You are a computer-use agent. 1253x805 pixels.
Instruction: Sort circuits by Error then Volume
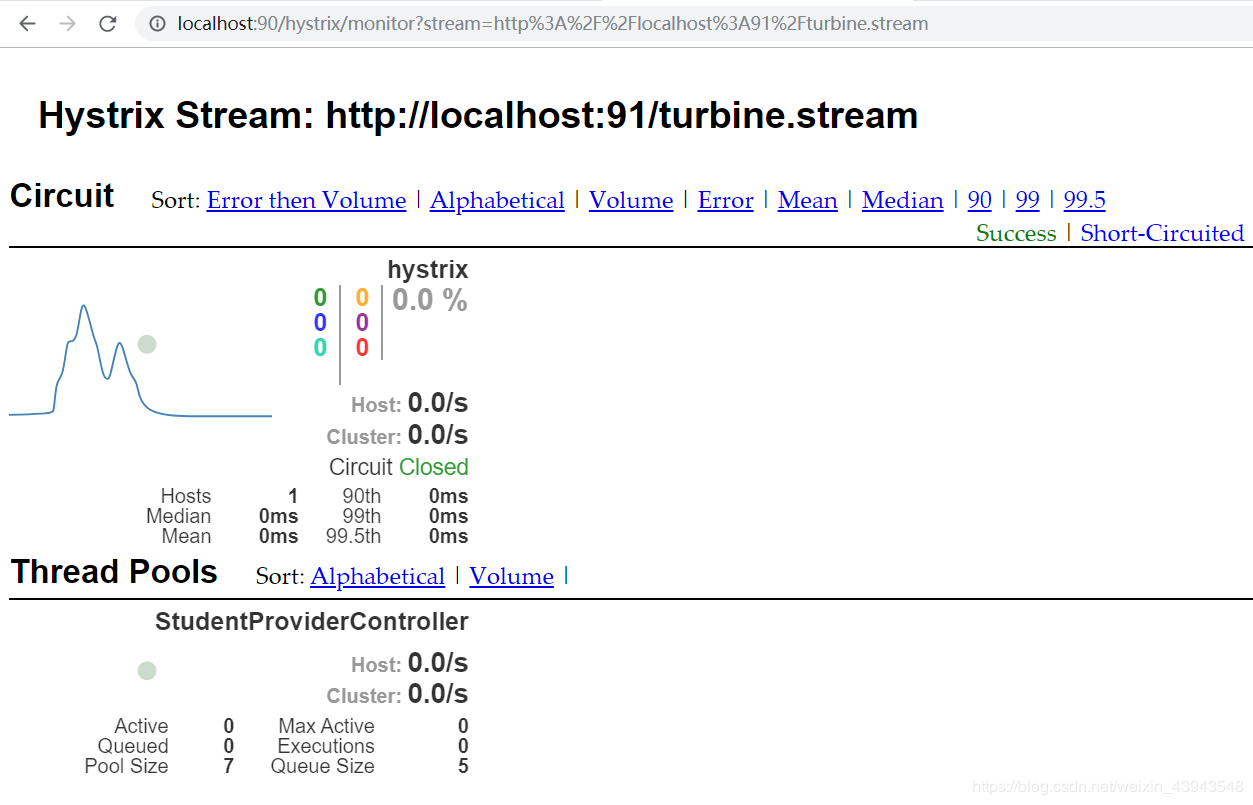306,201
